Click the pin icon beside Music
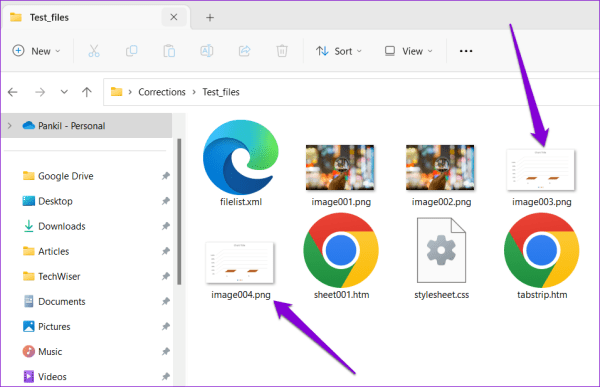 (x=165, y=352)
